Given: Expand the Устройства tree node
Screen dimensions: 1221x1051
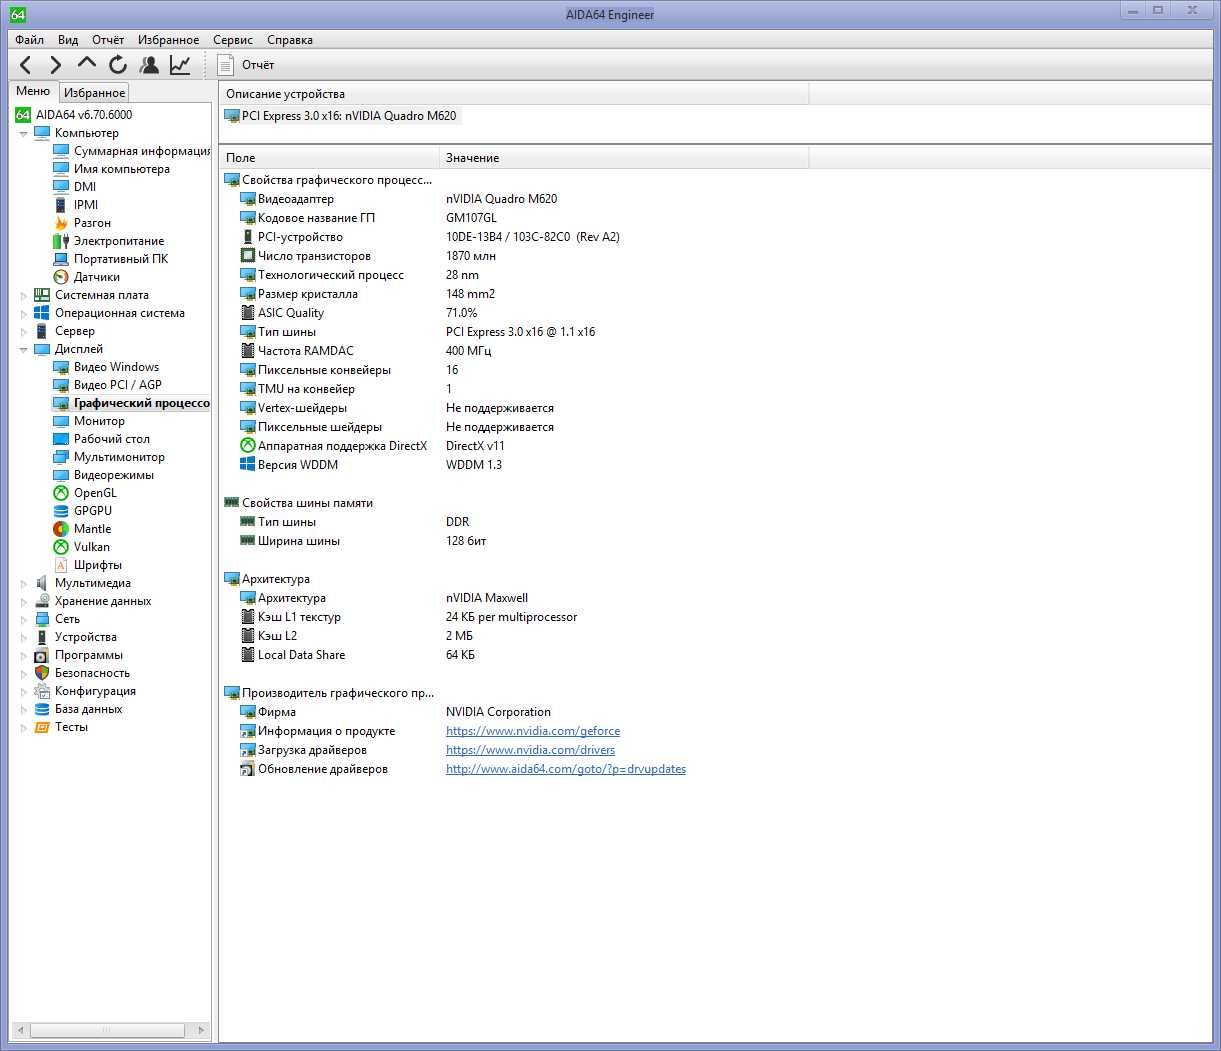Looking at the screenshot, I should 24,637.
